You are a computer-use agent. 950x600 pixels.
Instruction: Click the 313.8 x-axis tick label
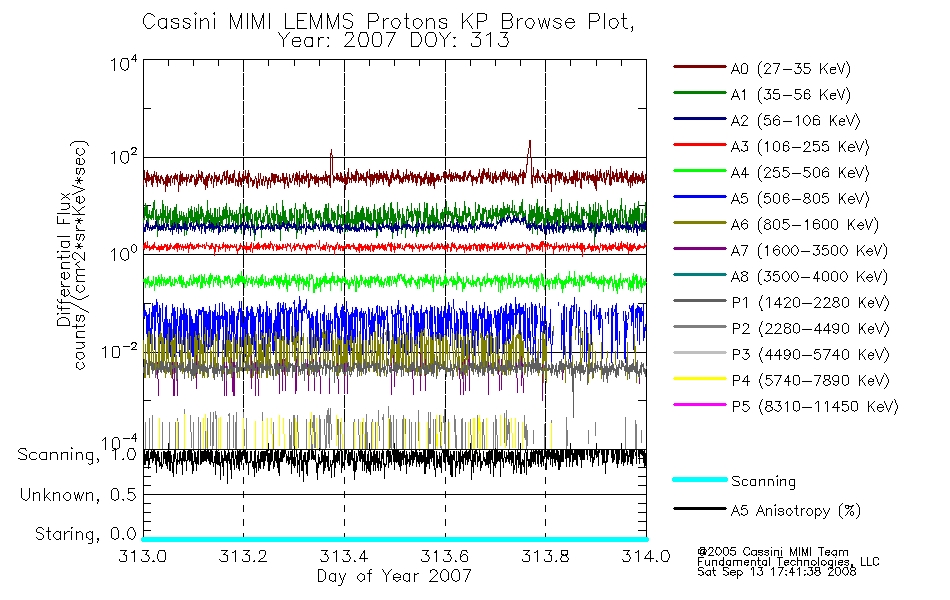(545, 556)
